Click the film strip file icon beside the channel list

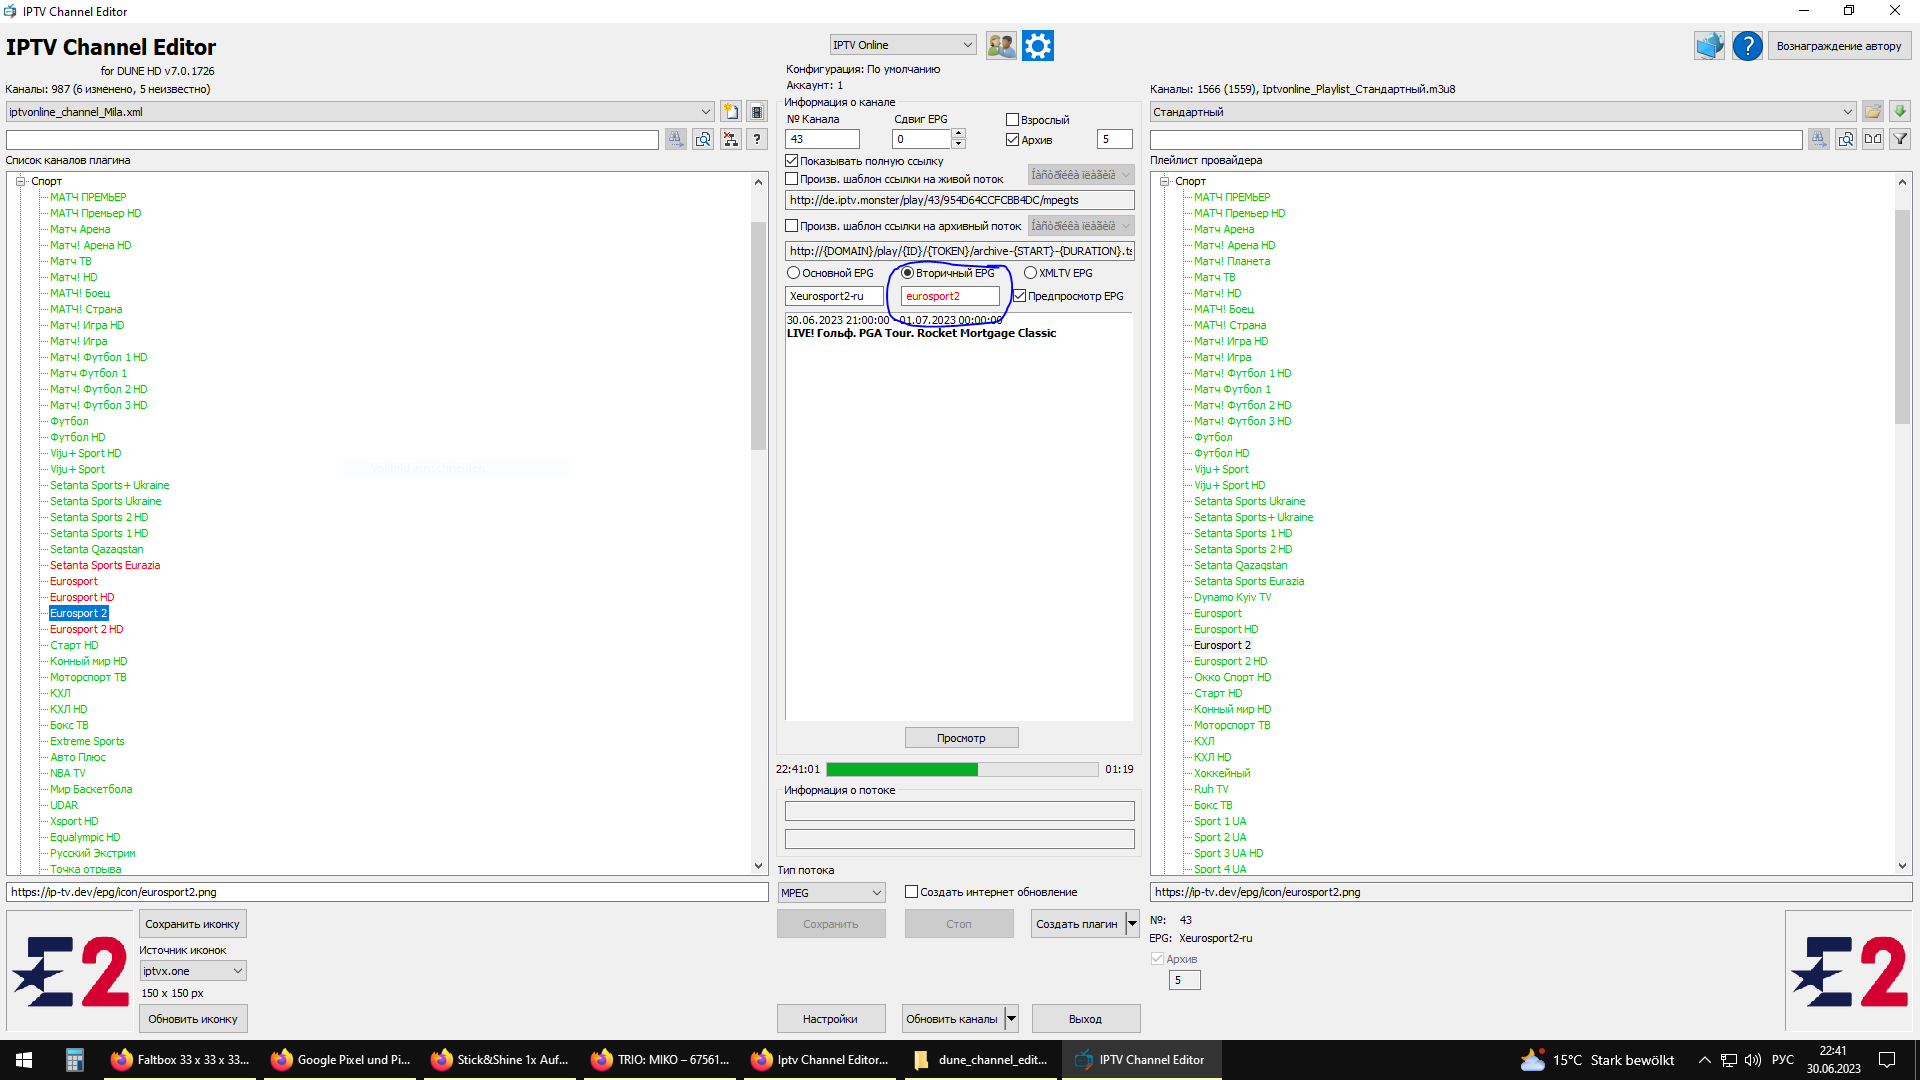click(x=757, y=112)
